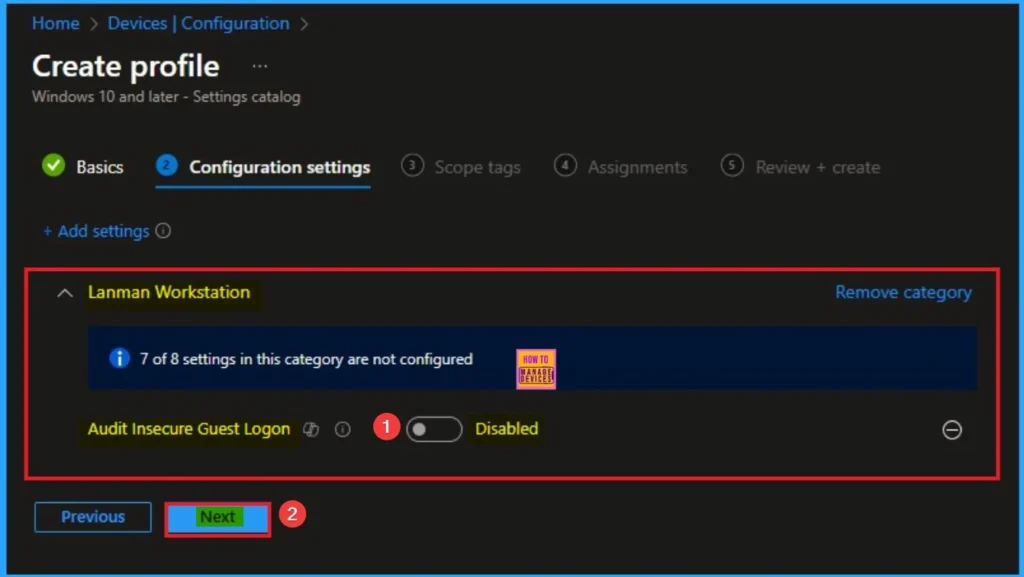Click Remove category for Lanman Workstation
This screenshot has height=577, width=1024.
903,292
